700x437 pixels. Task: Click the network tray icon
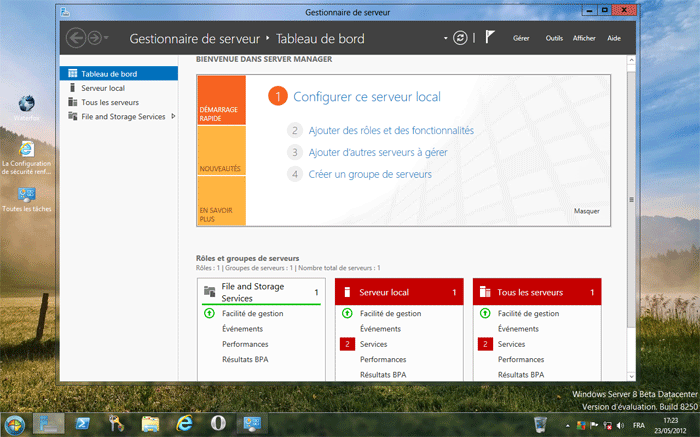(608, 425)
